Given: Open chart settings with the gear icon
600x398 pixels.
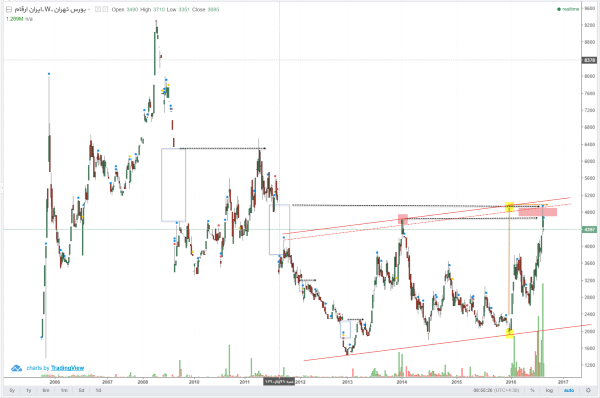Looking at the screenshot, I should pos(588,390).
